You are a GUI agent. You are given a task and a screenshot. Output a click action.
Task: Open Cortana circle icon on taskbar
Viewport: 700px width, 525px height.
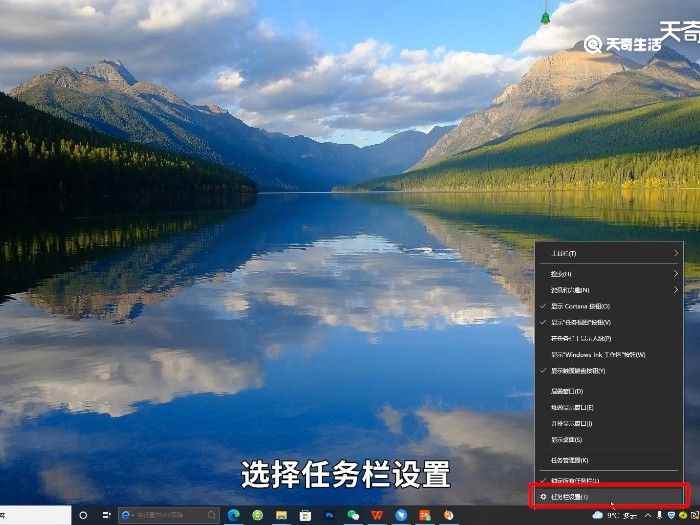(83, 515)
